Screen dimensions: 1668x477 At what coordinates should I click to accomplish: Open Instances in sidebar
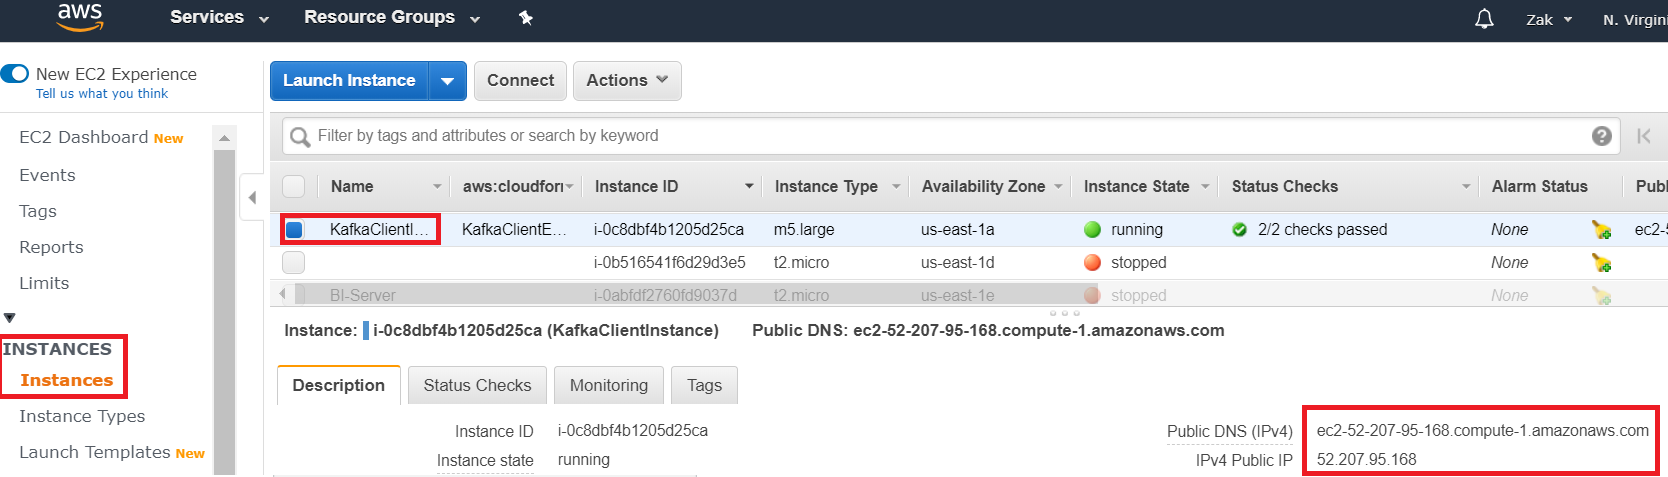click(66, 380)
